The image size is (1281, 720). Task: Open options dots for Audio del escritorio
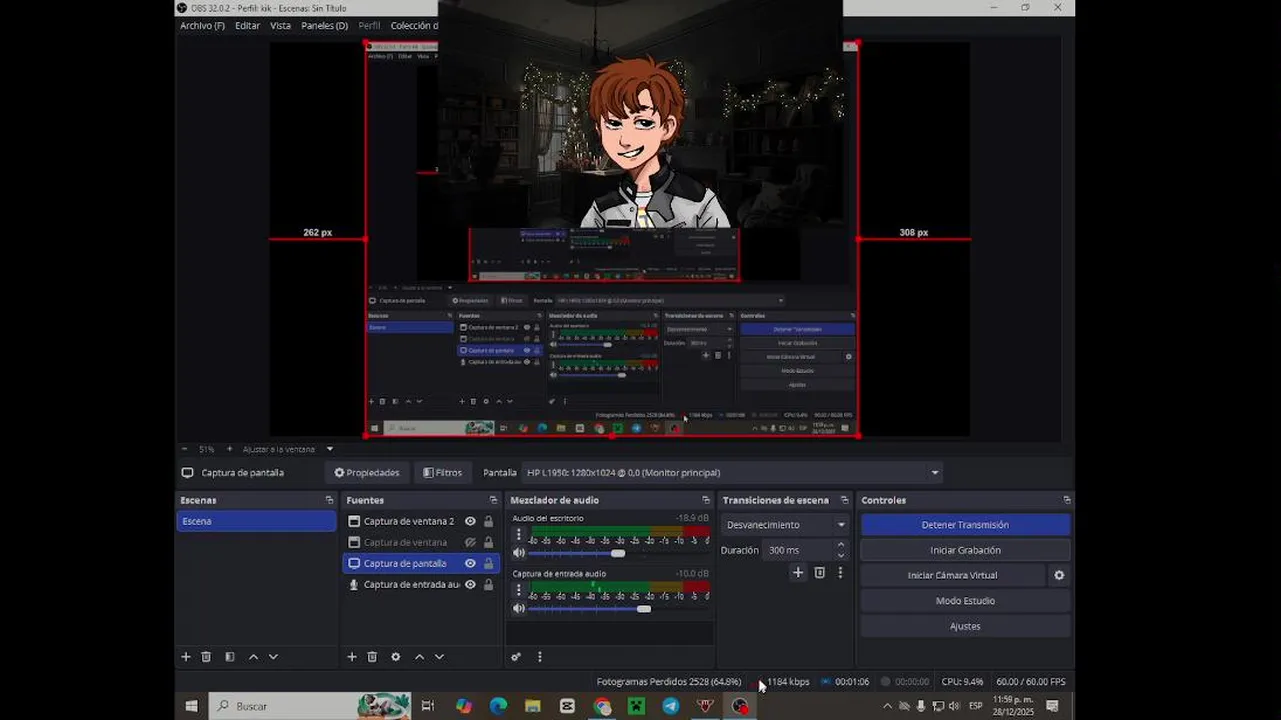tap(518, 535)
